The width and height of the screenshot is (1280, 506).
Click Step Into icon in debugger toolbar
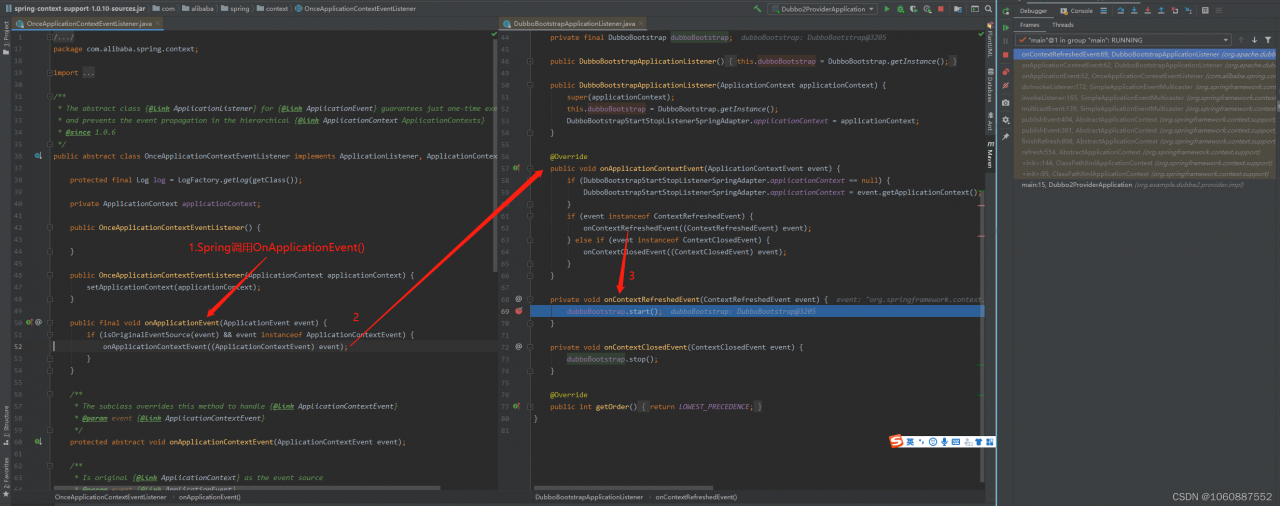click(x=1134, y=11)
